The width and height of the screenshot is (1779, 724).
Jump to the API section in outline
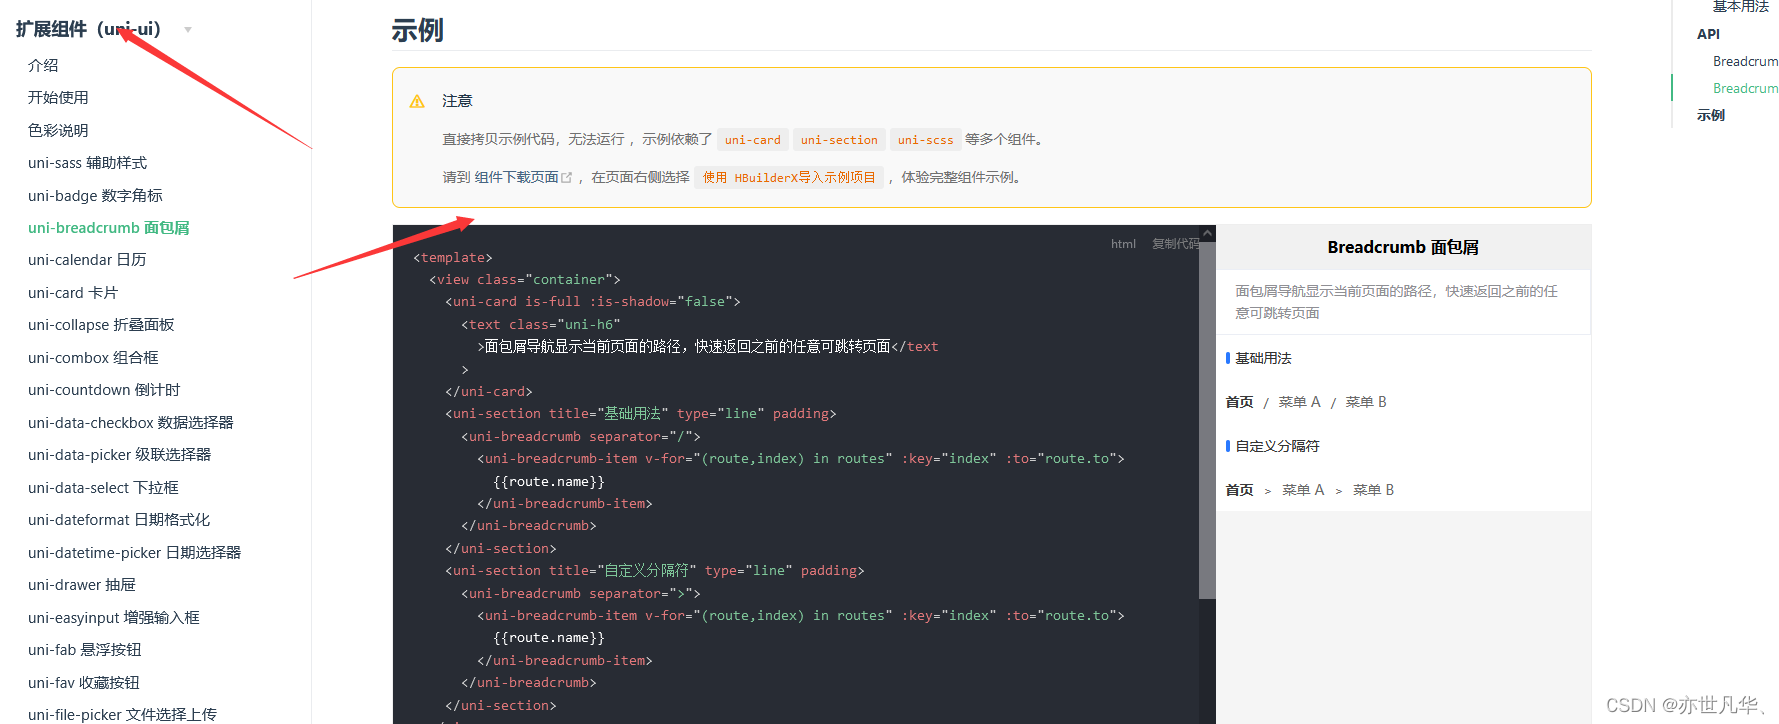click(1708, 34)
